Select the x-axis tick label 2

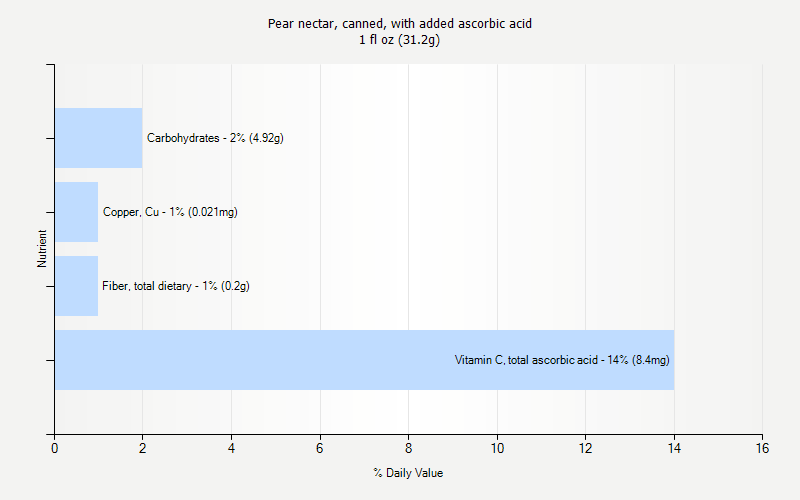click(143, 449)
